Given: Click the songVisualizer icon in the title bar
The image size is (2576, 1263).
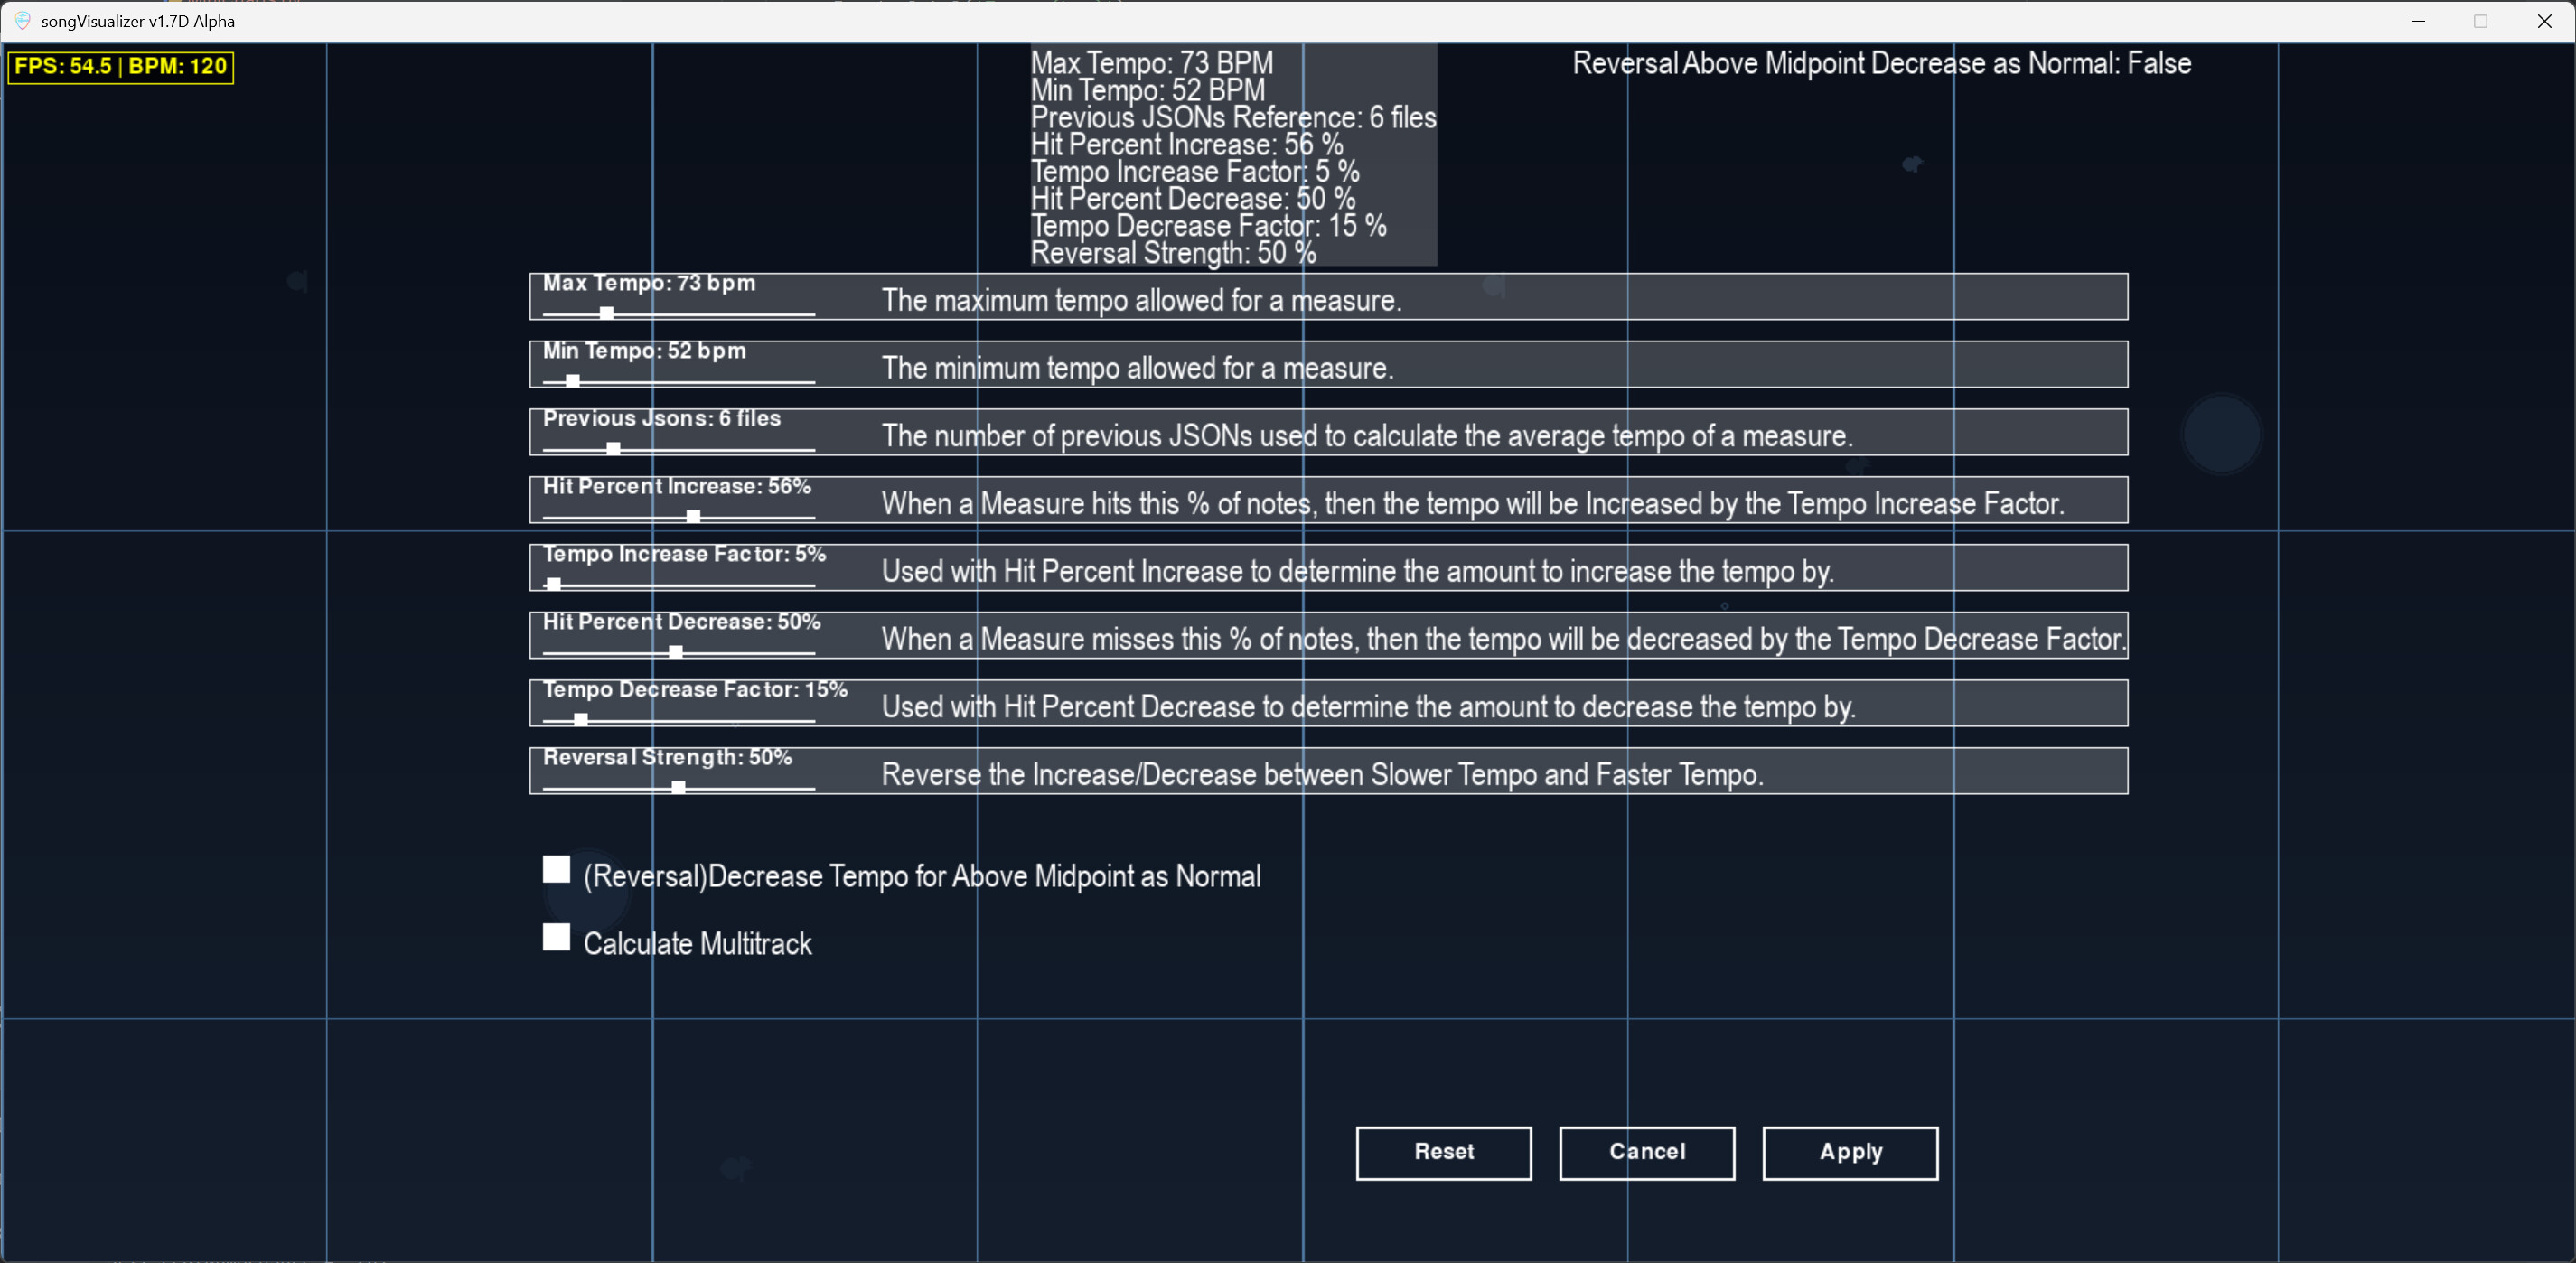Looking at the screenshot, I should pyautogui.click(x=22, y=20).
